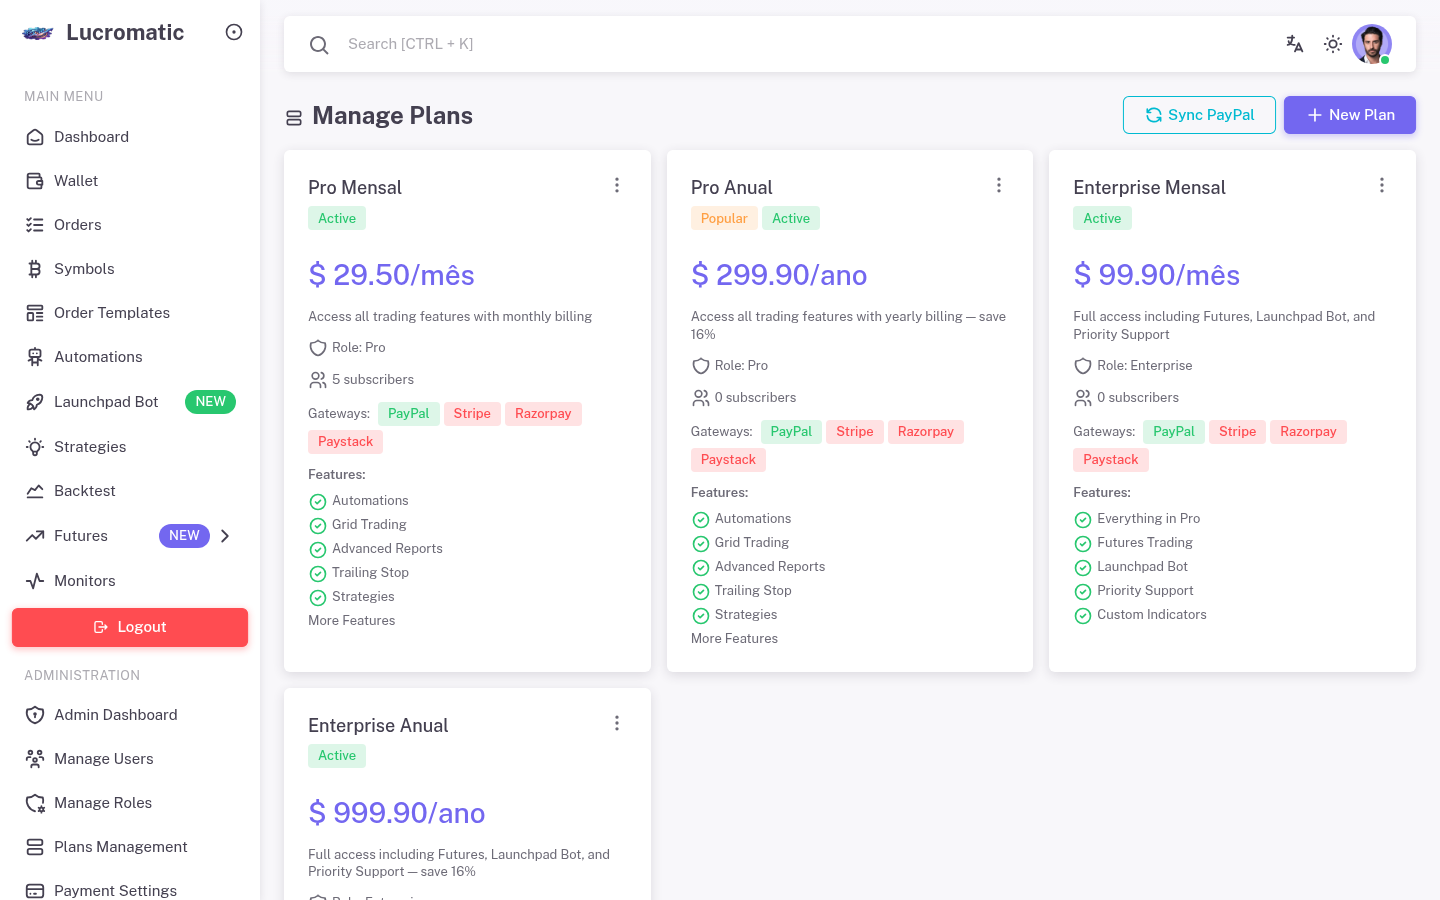Click the user profile avatar
This screenshot has width=1440, height=900.
pos(1371,44)
